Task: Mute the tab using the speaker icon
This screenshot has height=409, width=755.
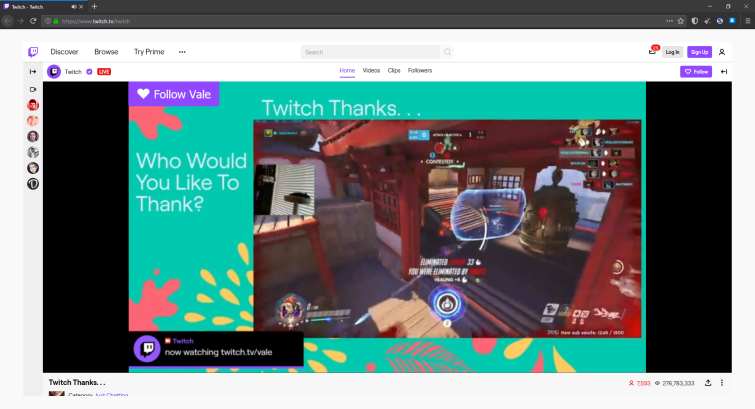Action: (x=74, y=7)
